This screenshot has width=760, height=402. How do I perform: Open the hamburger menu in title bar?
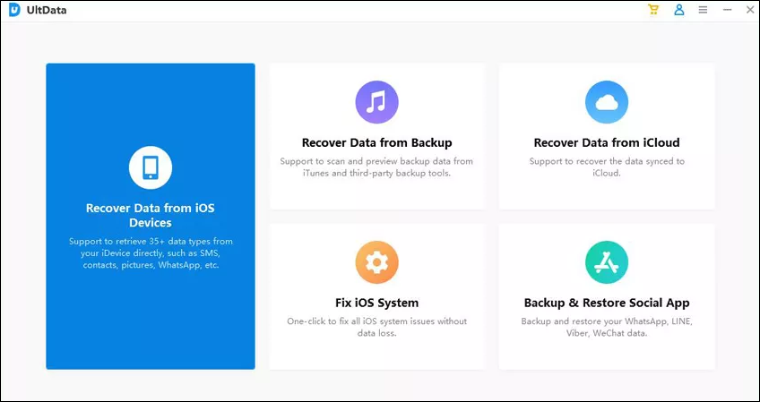click(x=703, y=10)
